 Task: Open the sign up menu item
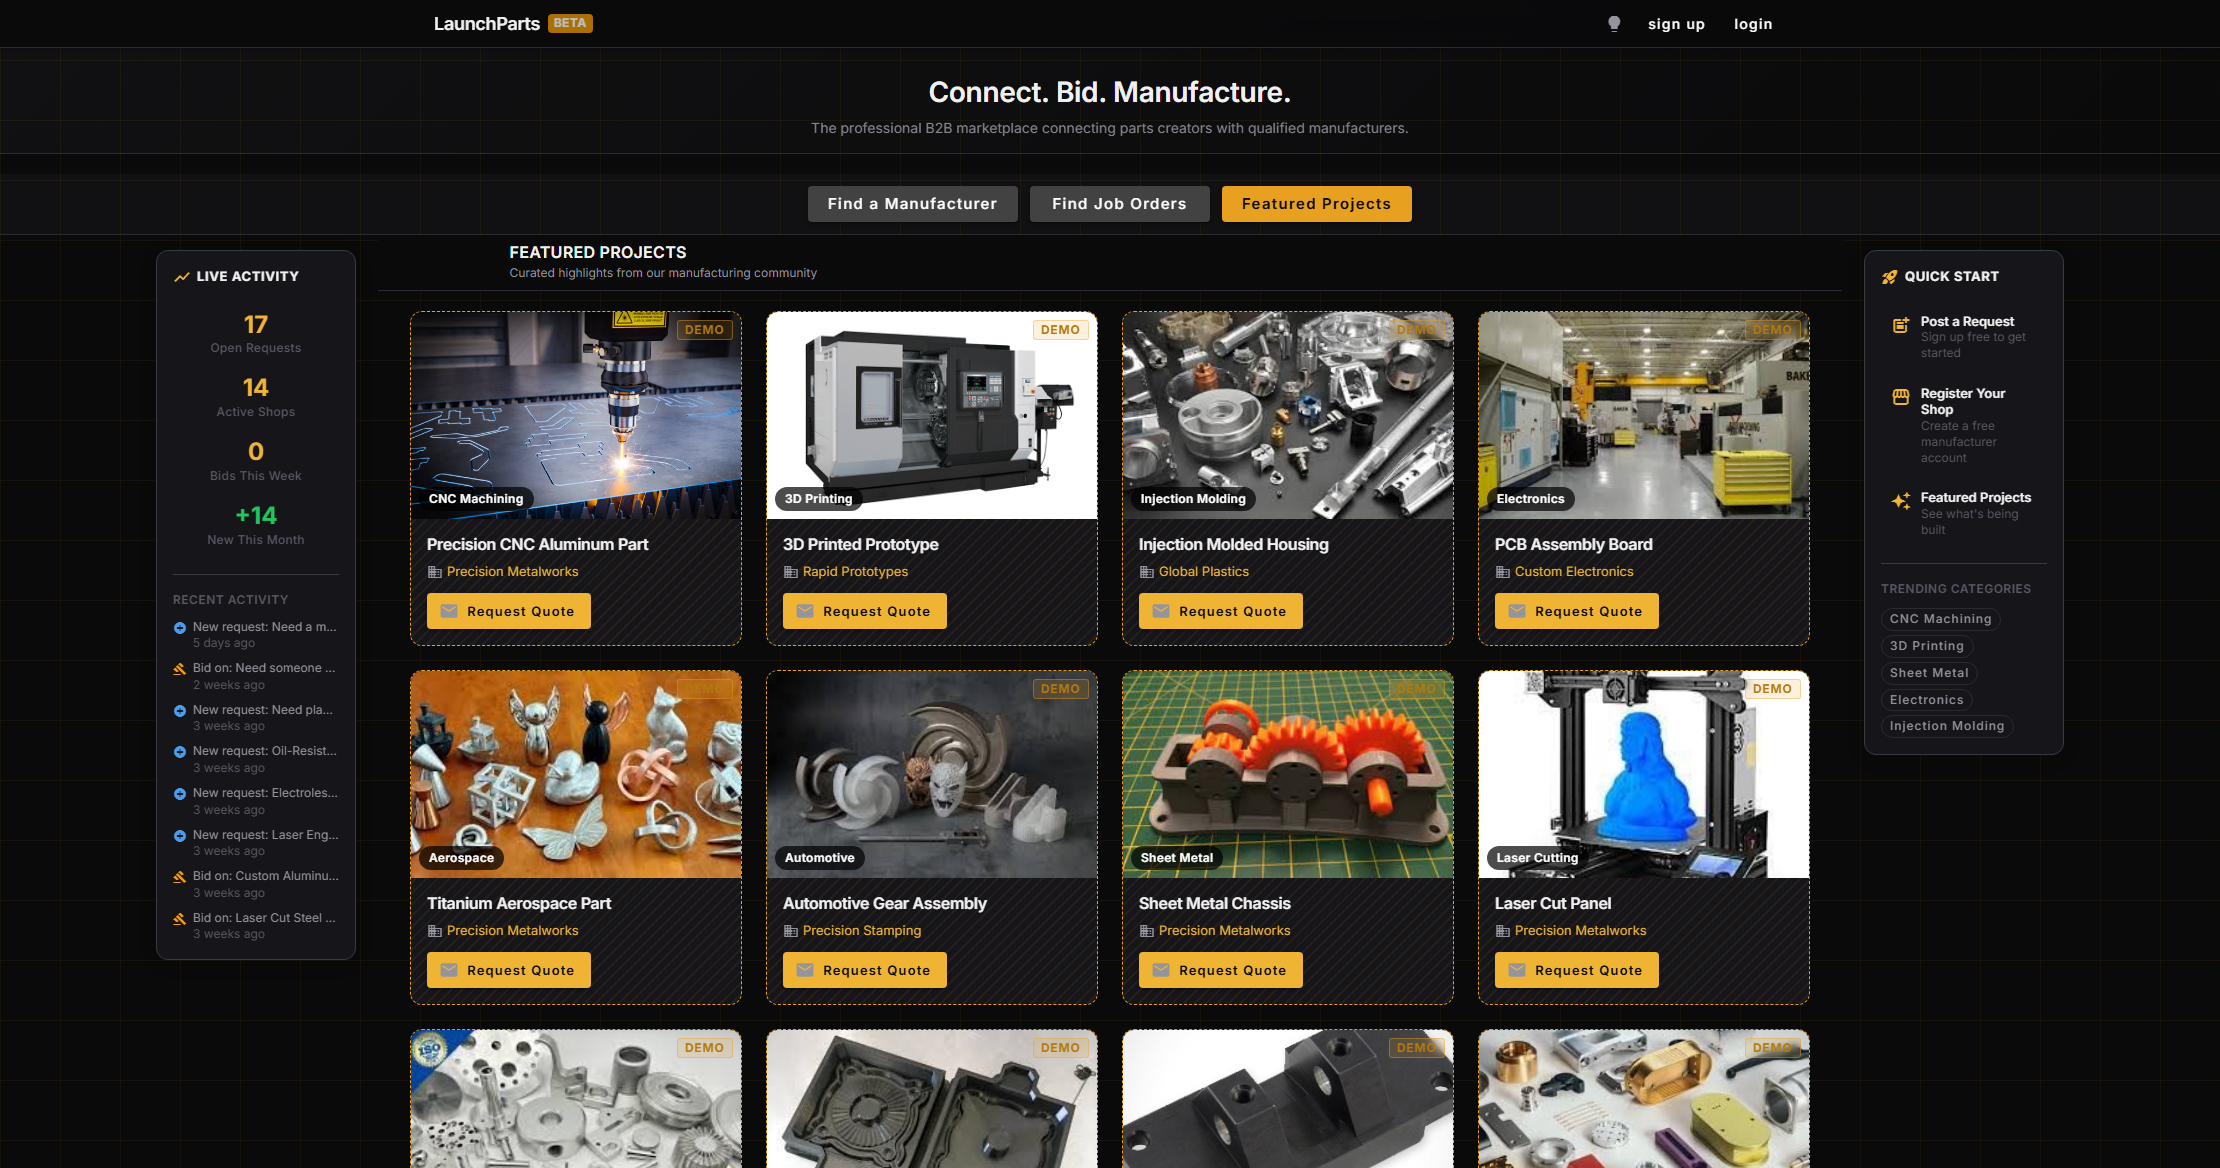(x=1676, y=23)
